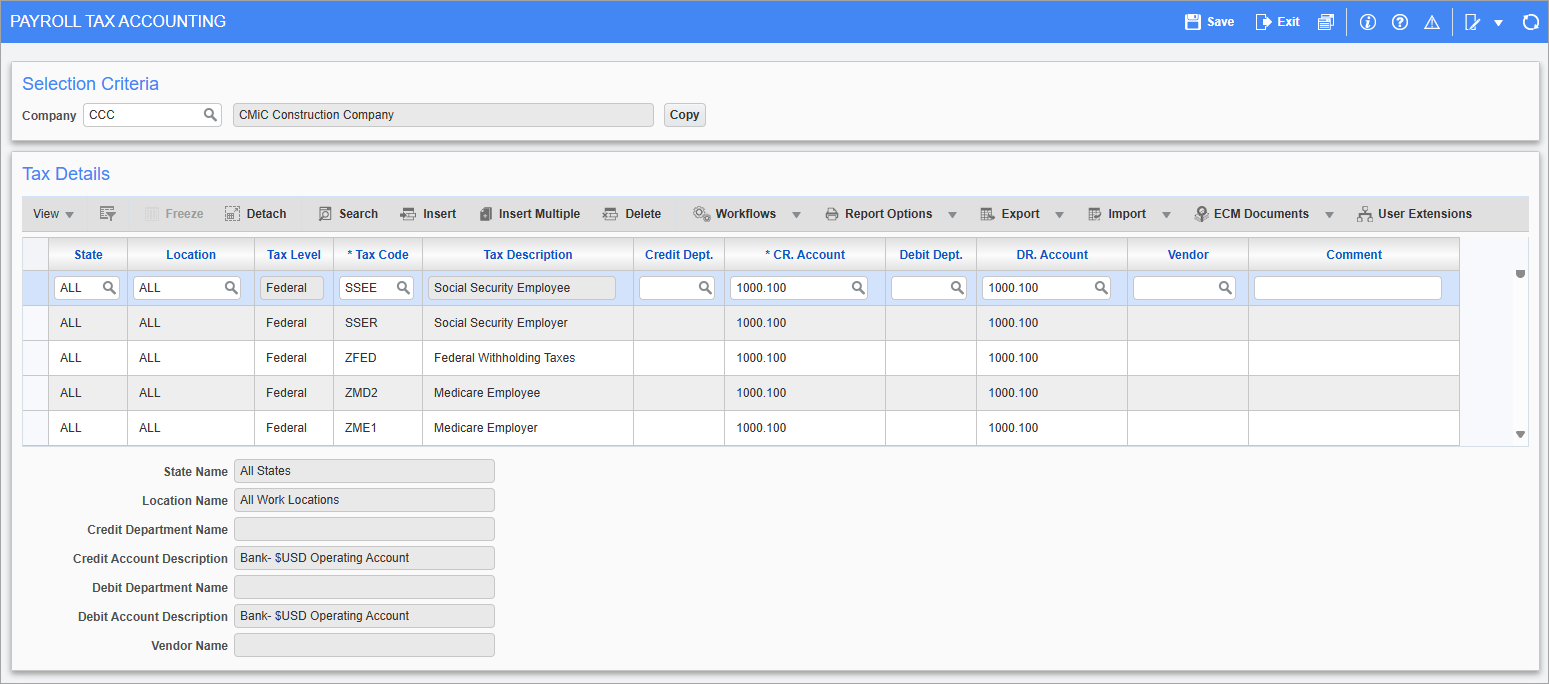1549x684 pixels.
Task: Edit the Company code field CCC
Action: point(143,115)
